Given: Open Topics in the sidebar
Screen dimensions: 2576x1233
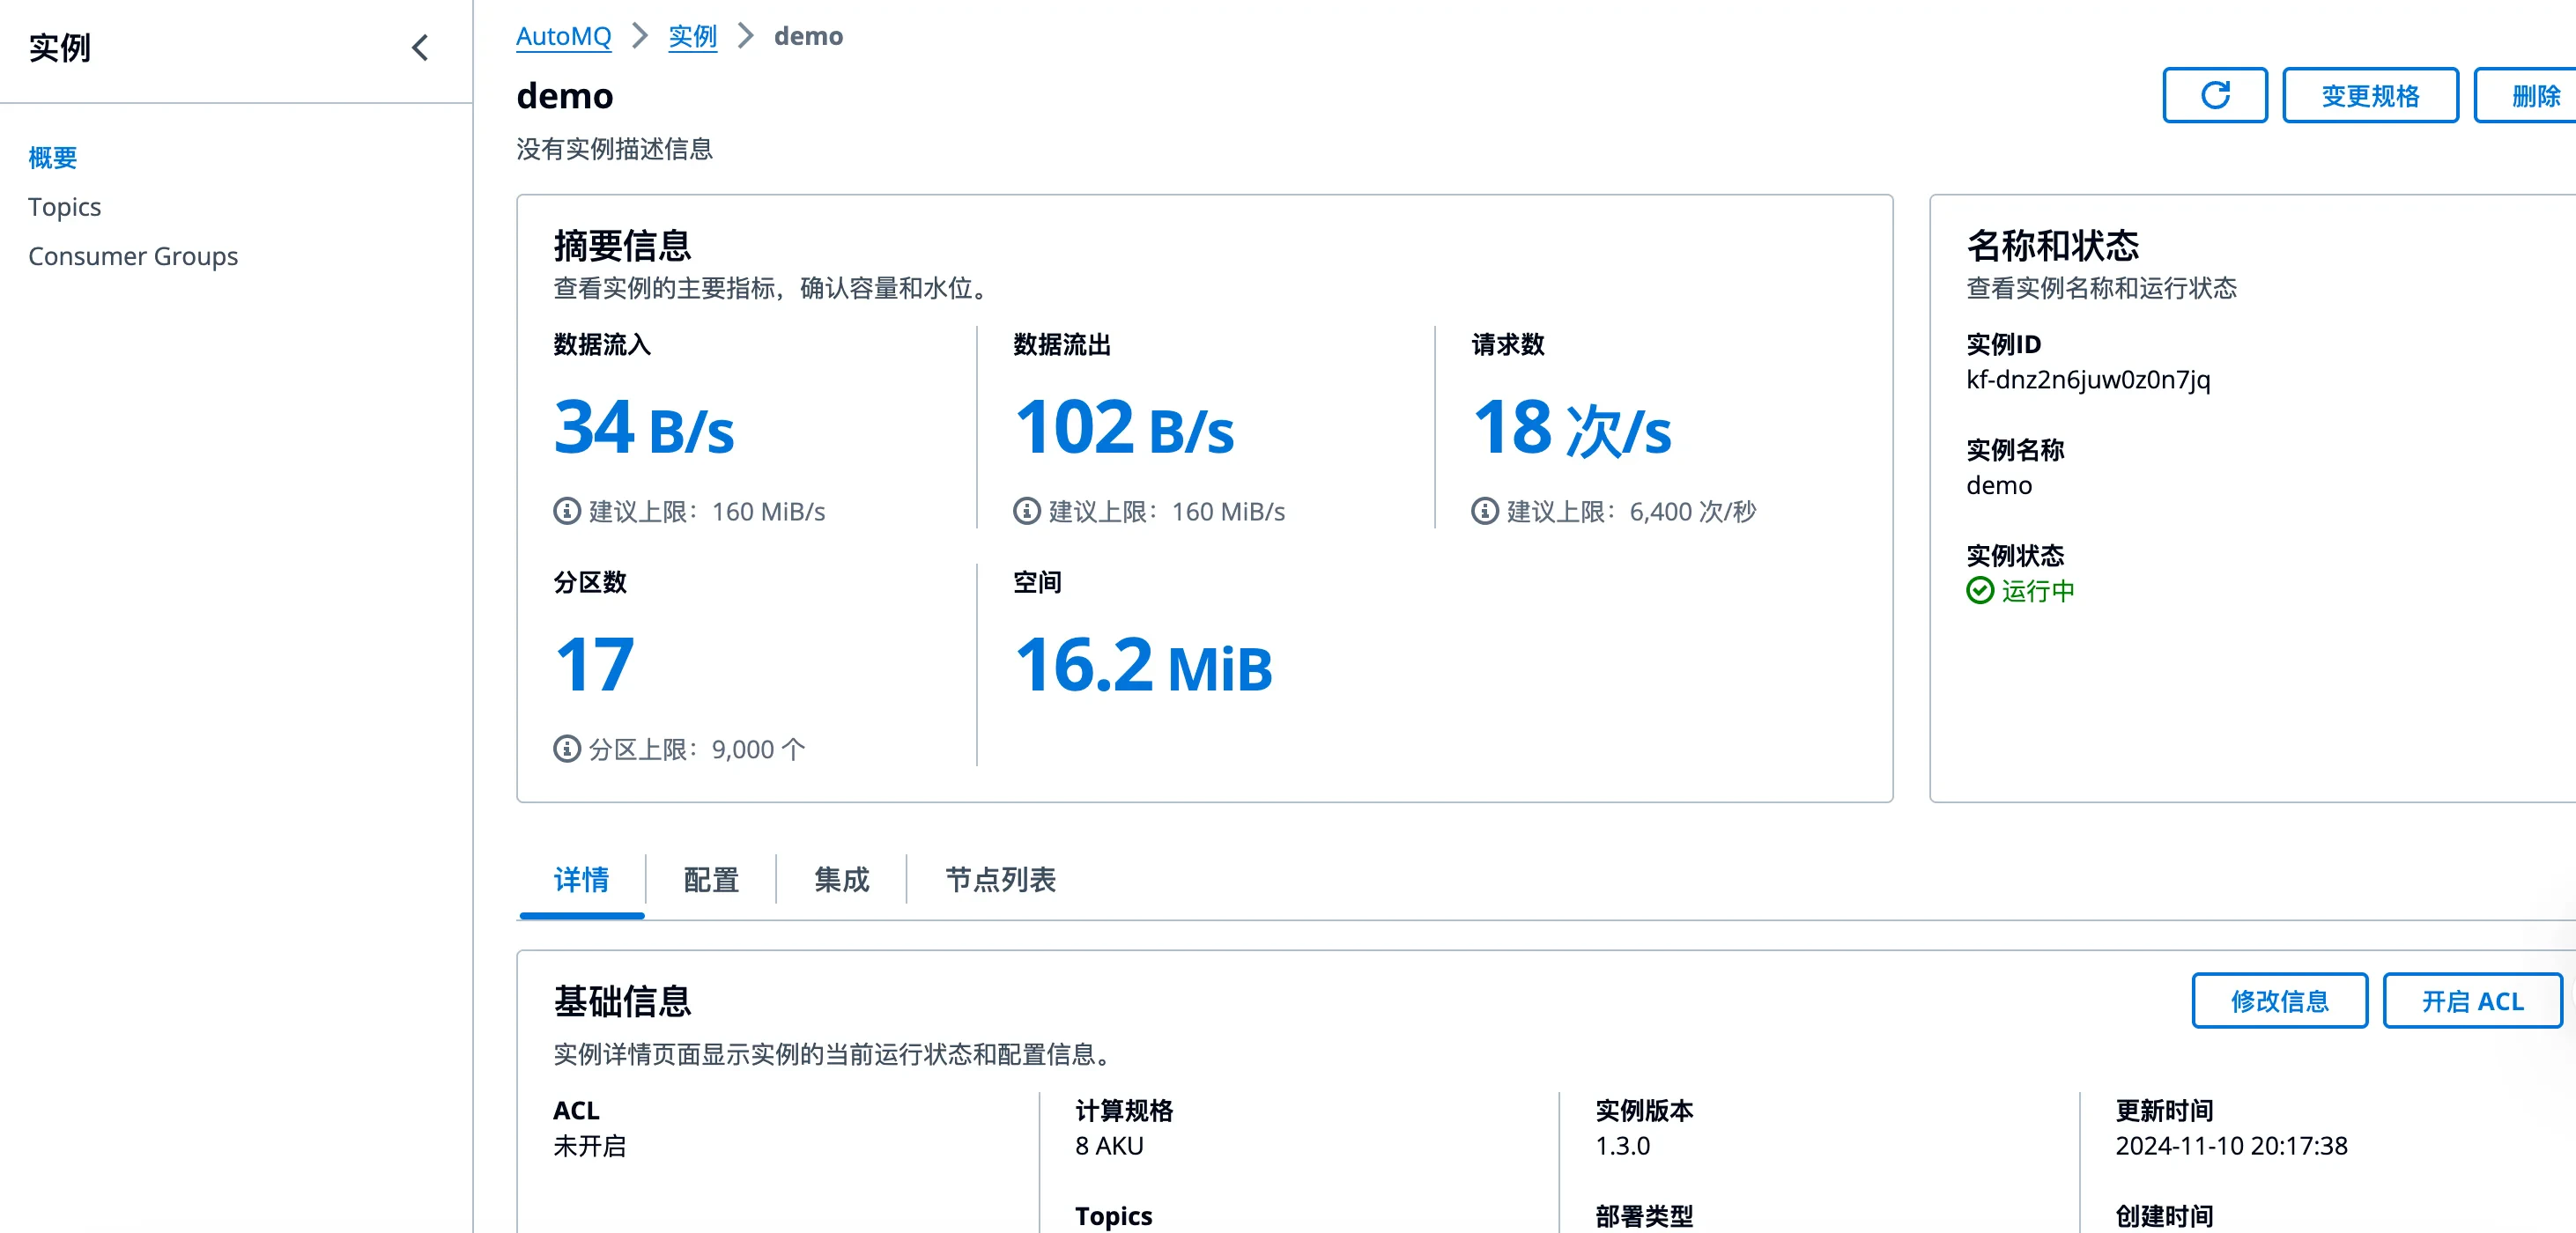Looking at the screenshot, I should (x=64, y=207).
